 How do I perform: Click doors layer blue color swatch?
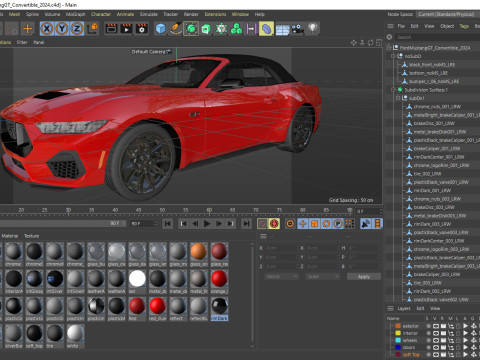coord(398,347)
